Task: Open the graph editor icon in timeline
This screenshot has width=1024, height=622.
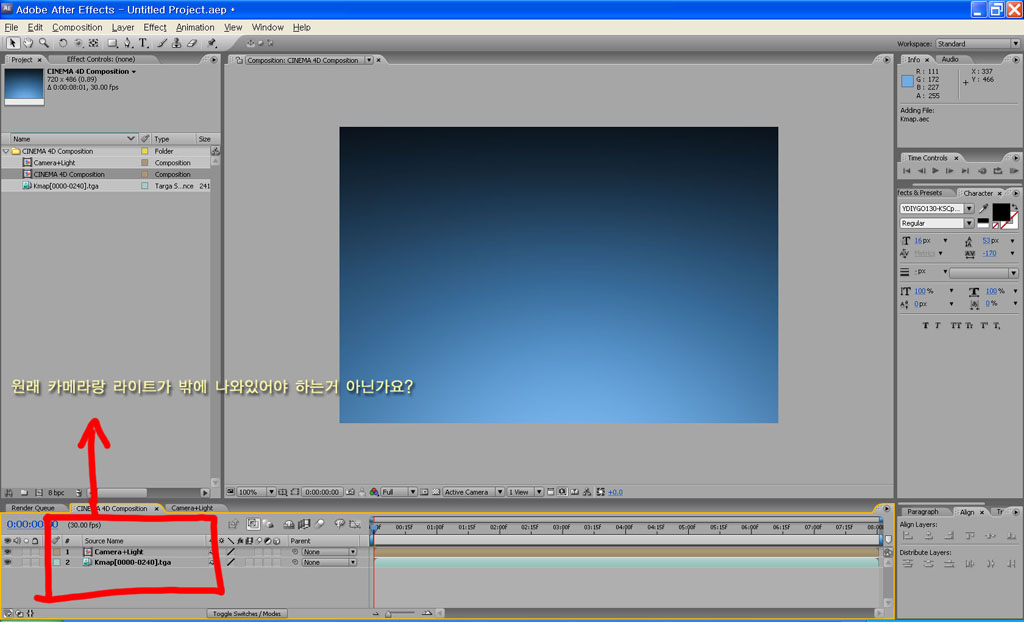Action: 355,524
